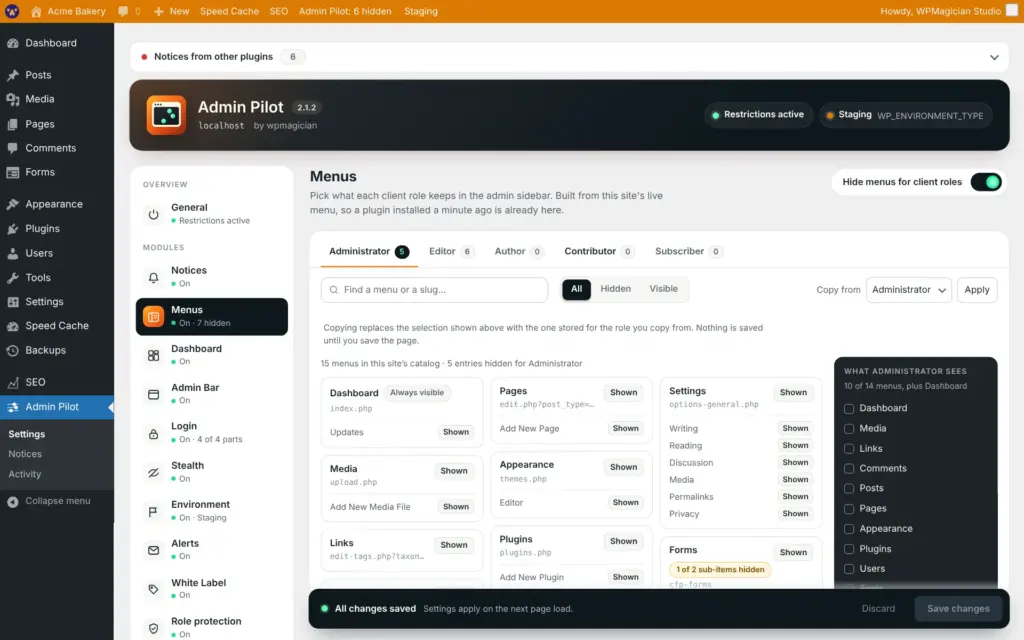Viewport: 1024px width, 640px height.
Task: Click the Role protection shield icon
Action: coord(153,628)
